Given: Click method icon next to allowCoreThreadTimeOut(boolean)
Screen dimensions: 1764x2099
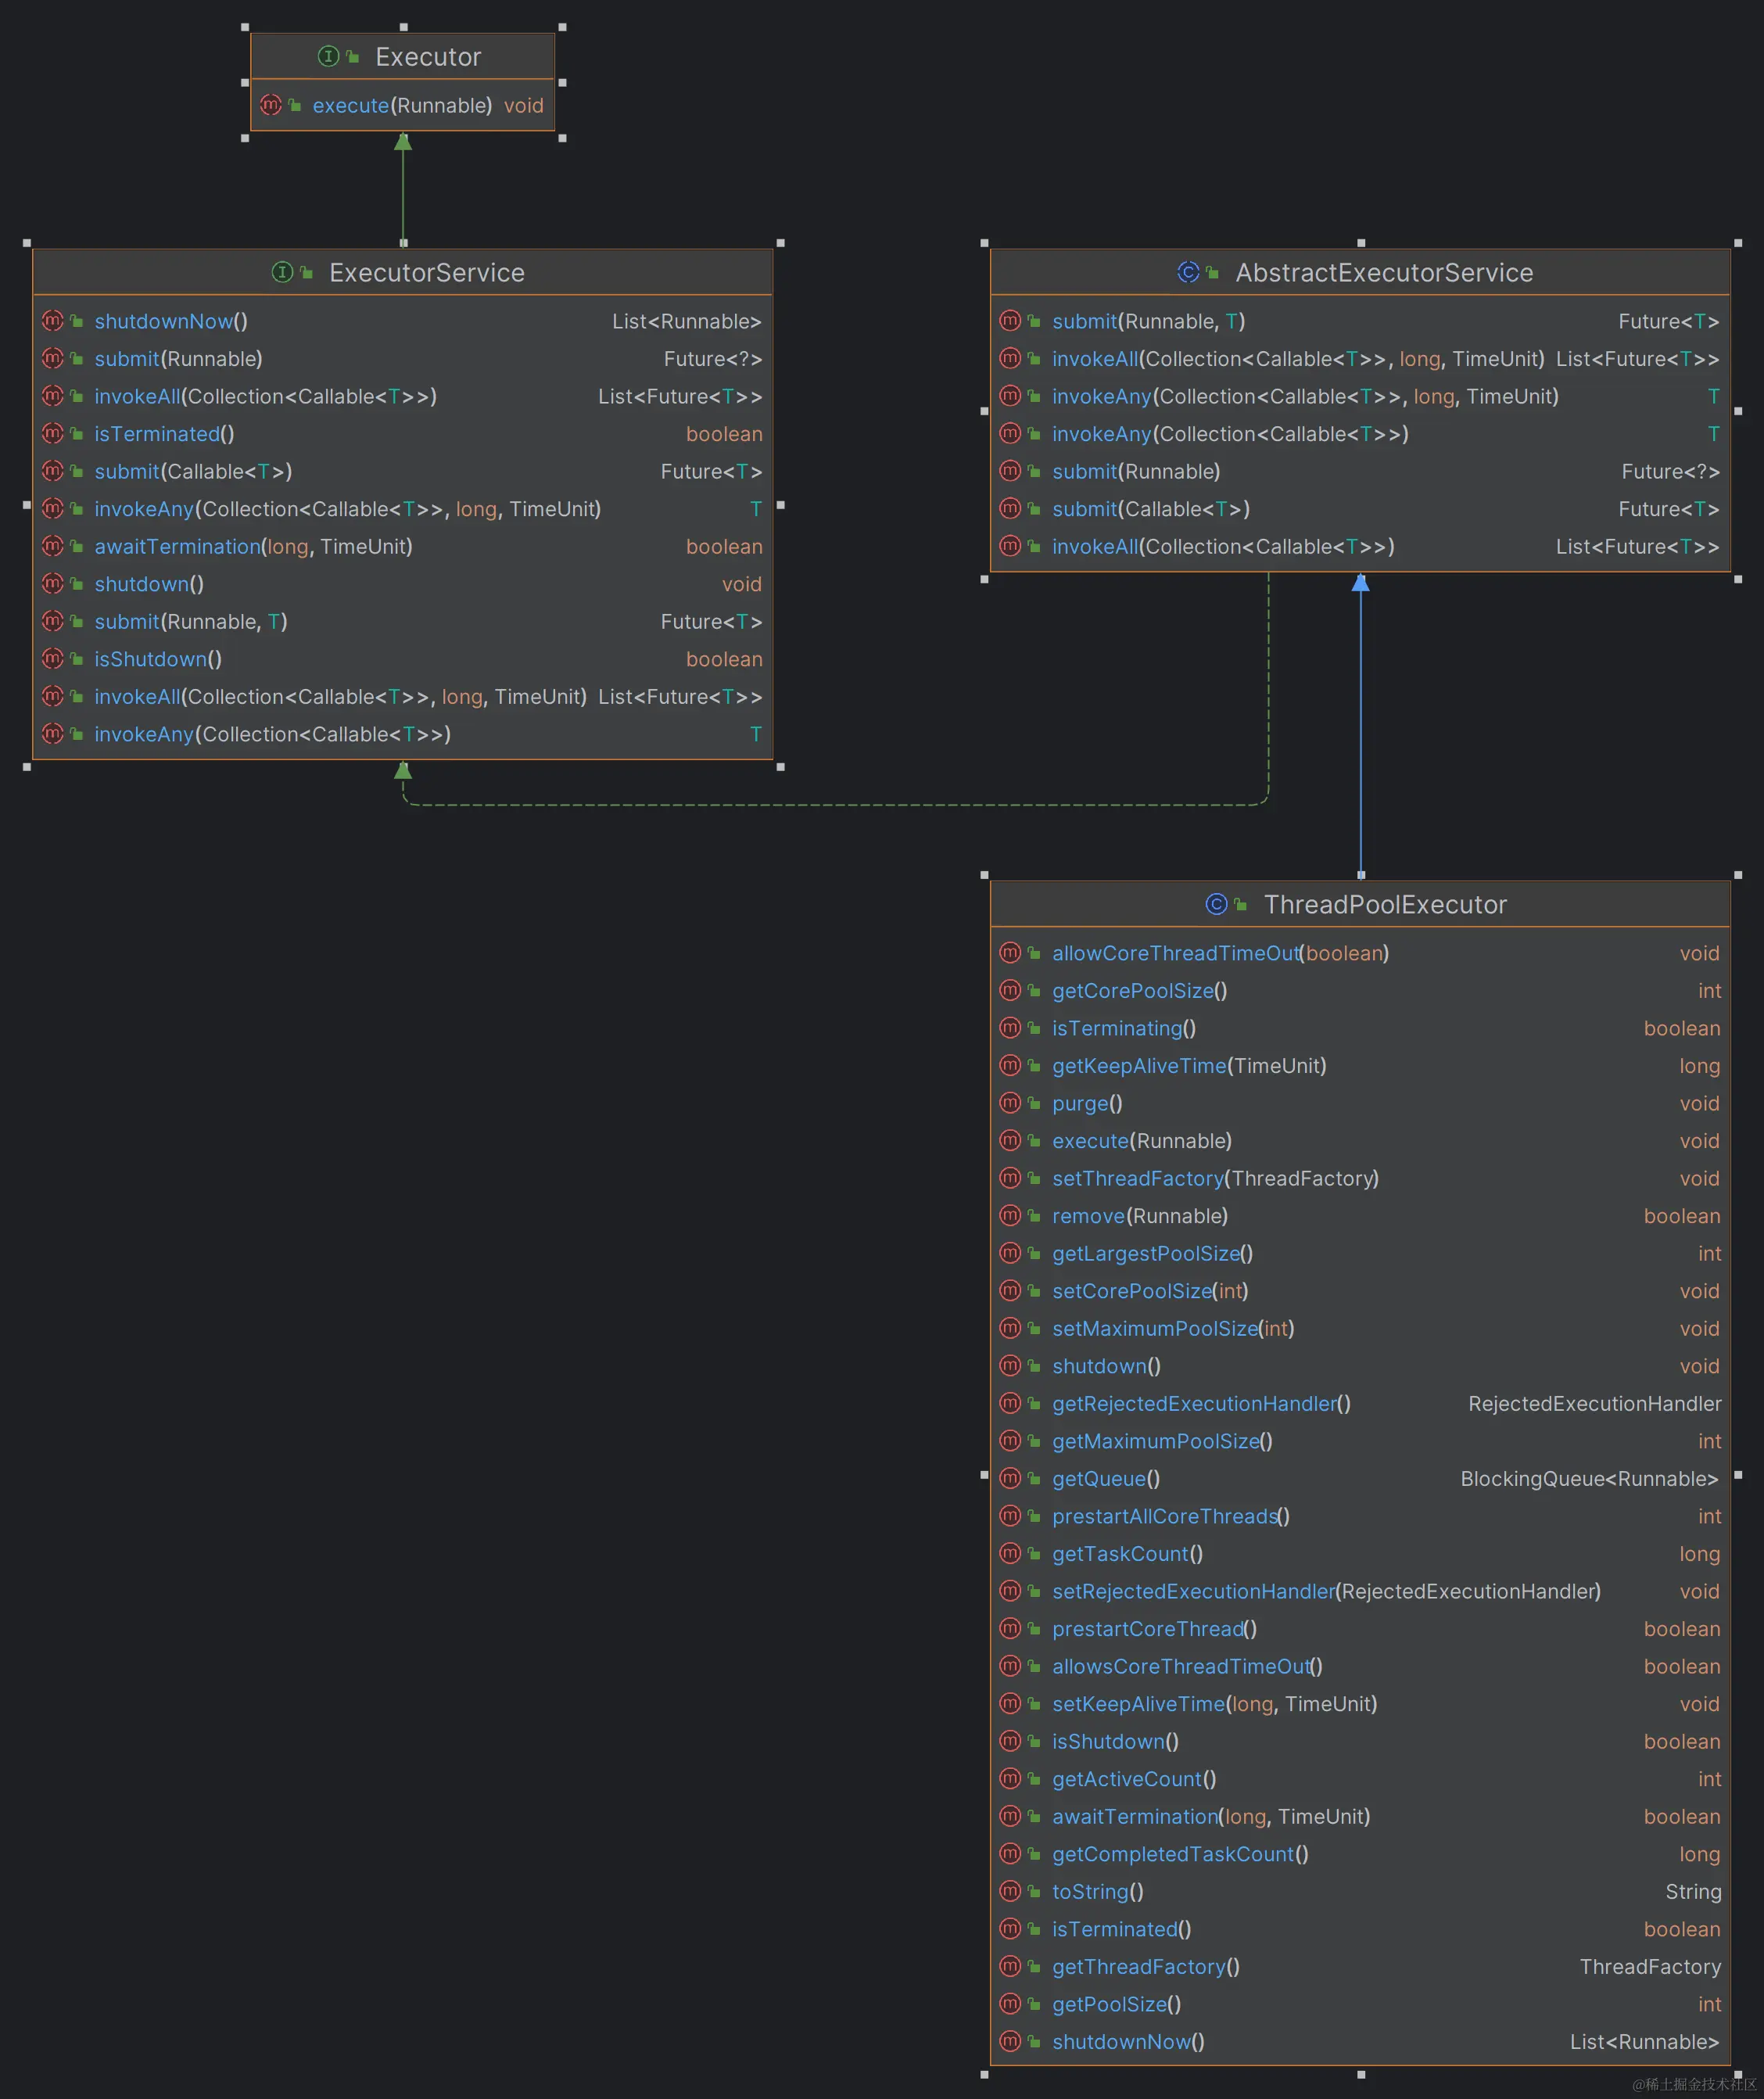Looking at the screenshot, I should pyautogui.click(x=1010, y=953).
